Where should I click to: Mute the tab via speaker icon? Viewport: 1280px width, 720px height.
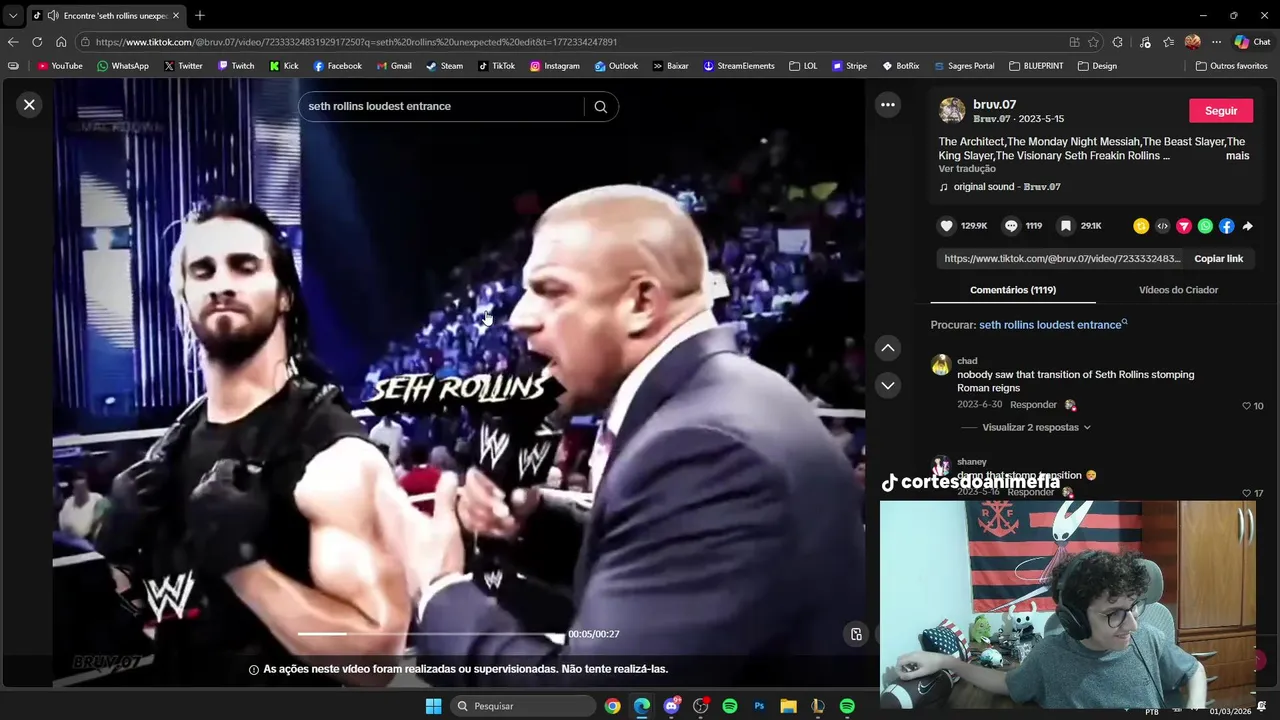click(52, 16)
